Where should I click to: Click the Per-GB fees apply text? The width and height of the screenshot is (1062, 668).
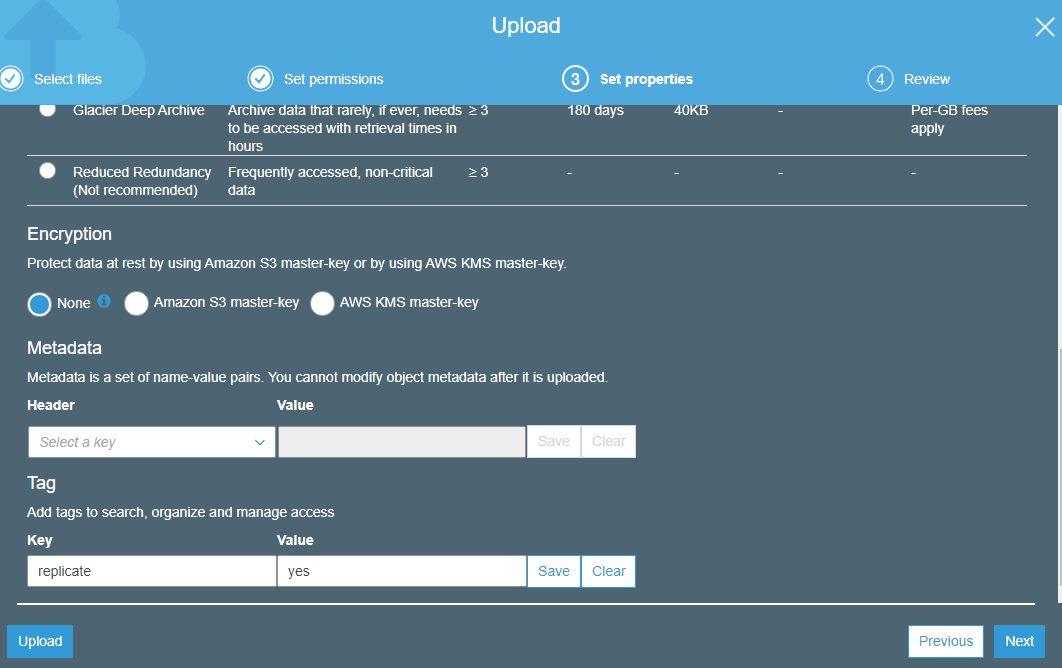coord(949,119)
